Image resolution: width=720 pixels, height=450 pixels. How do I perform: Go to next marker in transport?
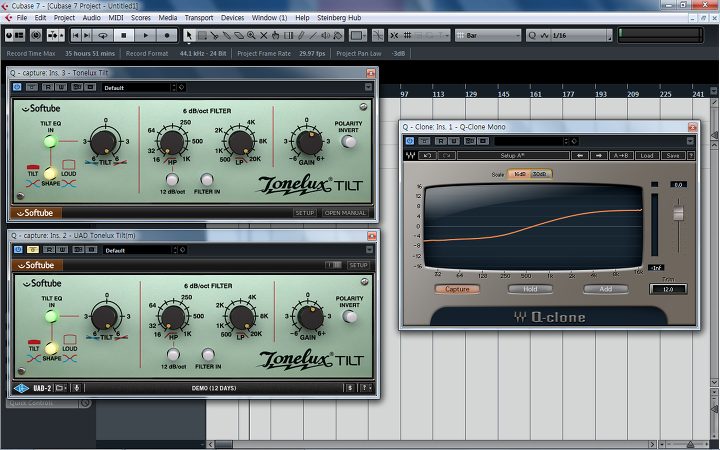coord(87,35)
